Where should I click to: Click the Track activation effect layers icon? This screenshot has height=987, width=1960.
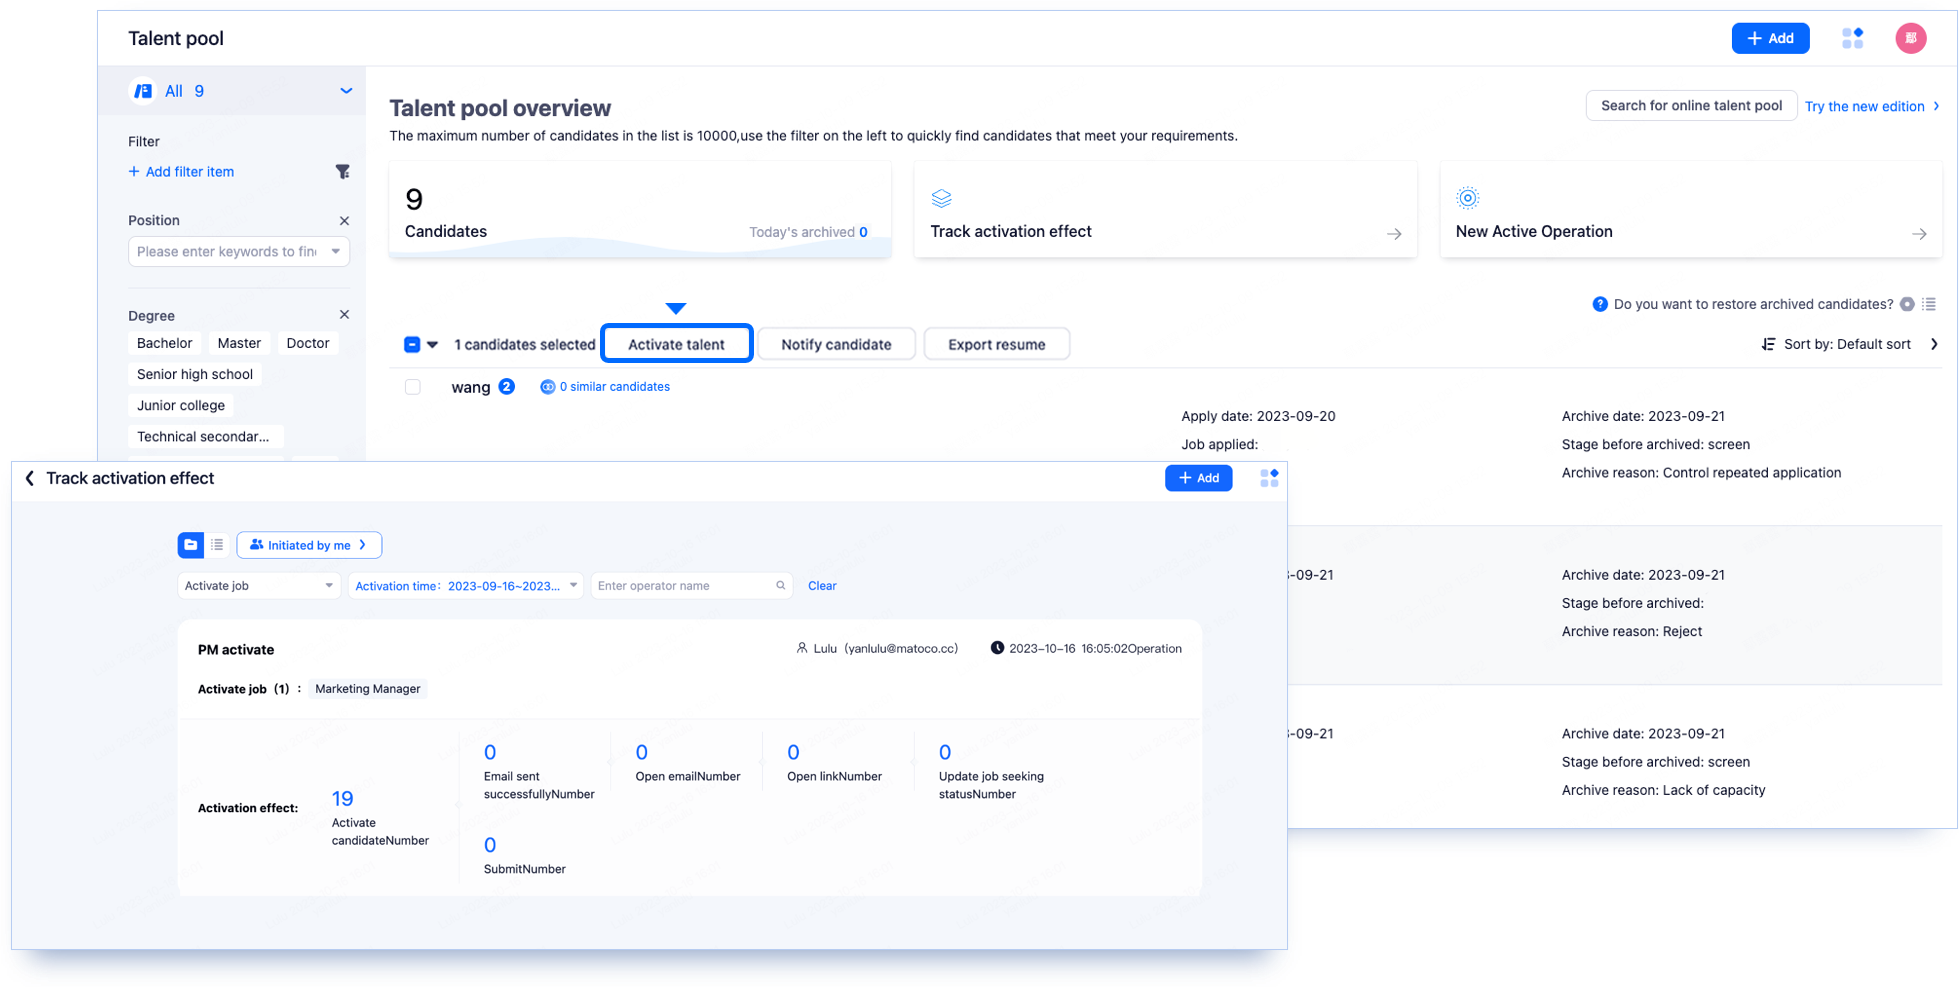coord(941,198)
